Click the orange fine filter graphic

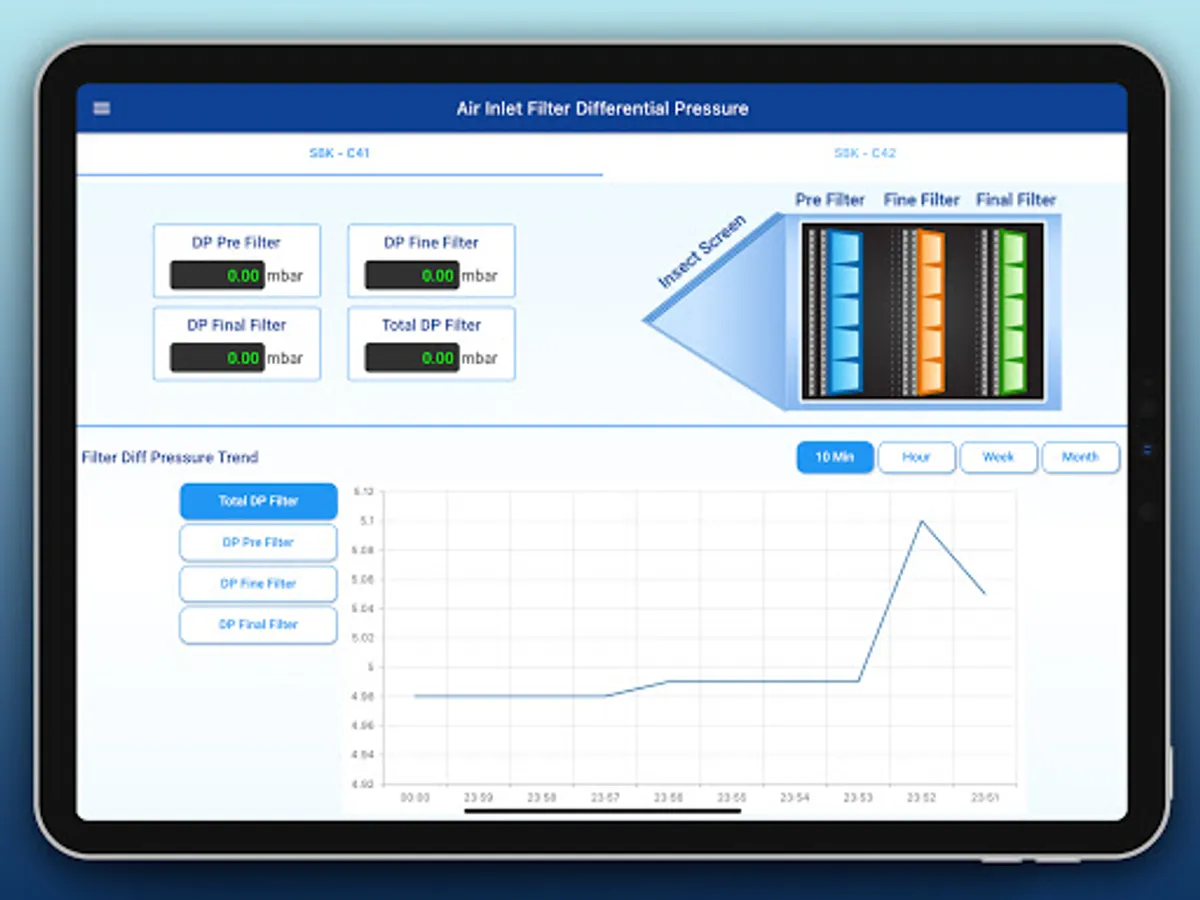(930, 312)
